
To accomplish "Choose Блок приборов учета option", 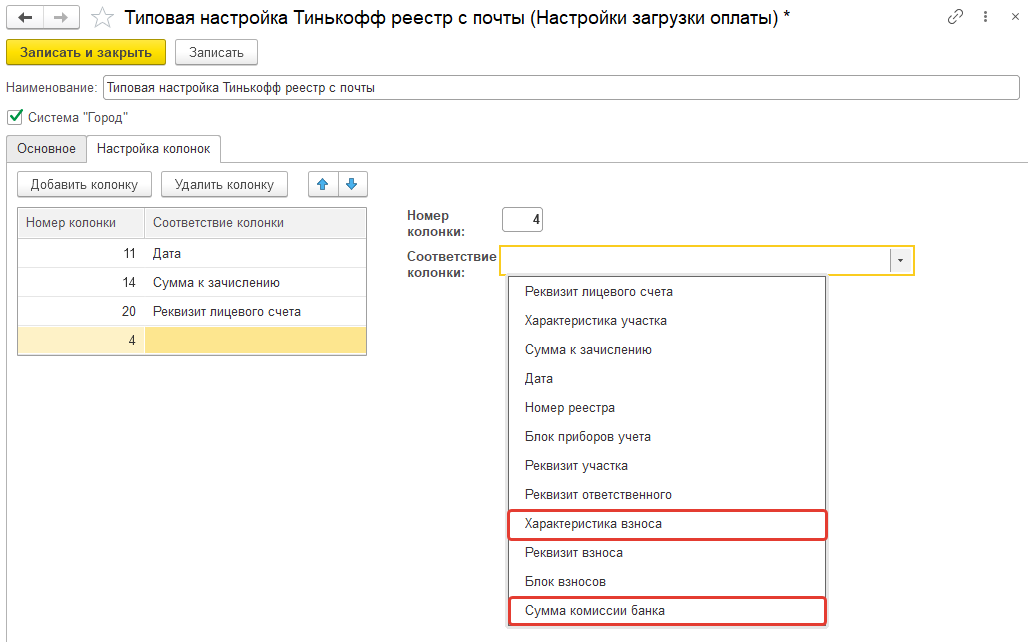I will [x=667, y=437].
